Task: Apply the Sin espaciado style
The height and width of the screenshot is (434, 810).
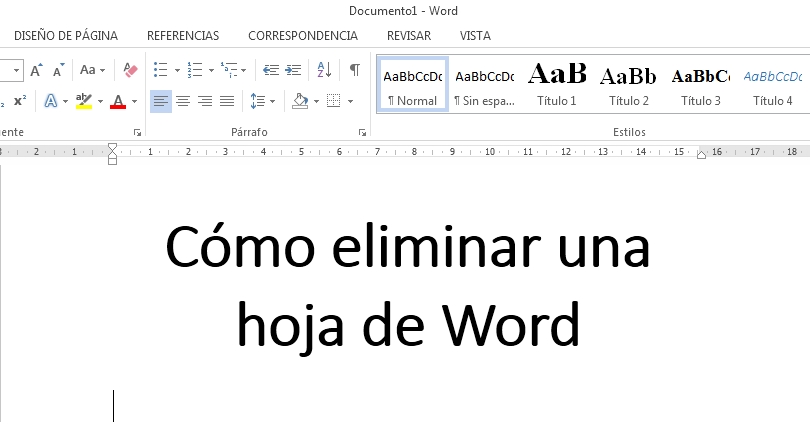Action: tap(485, 84)
